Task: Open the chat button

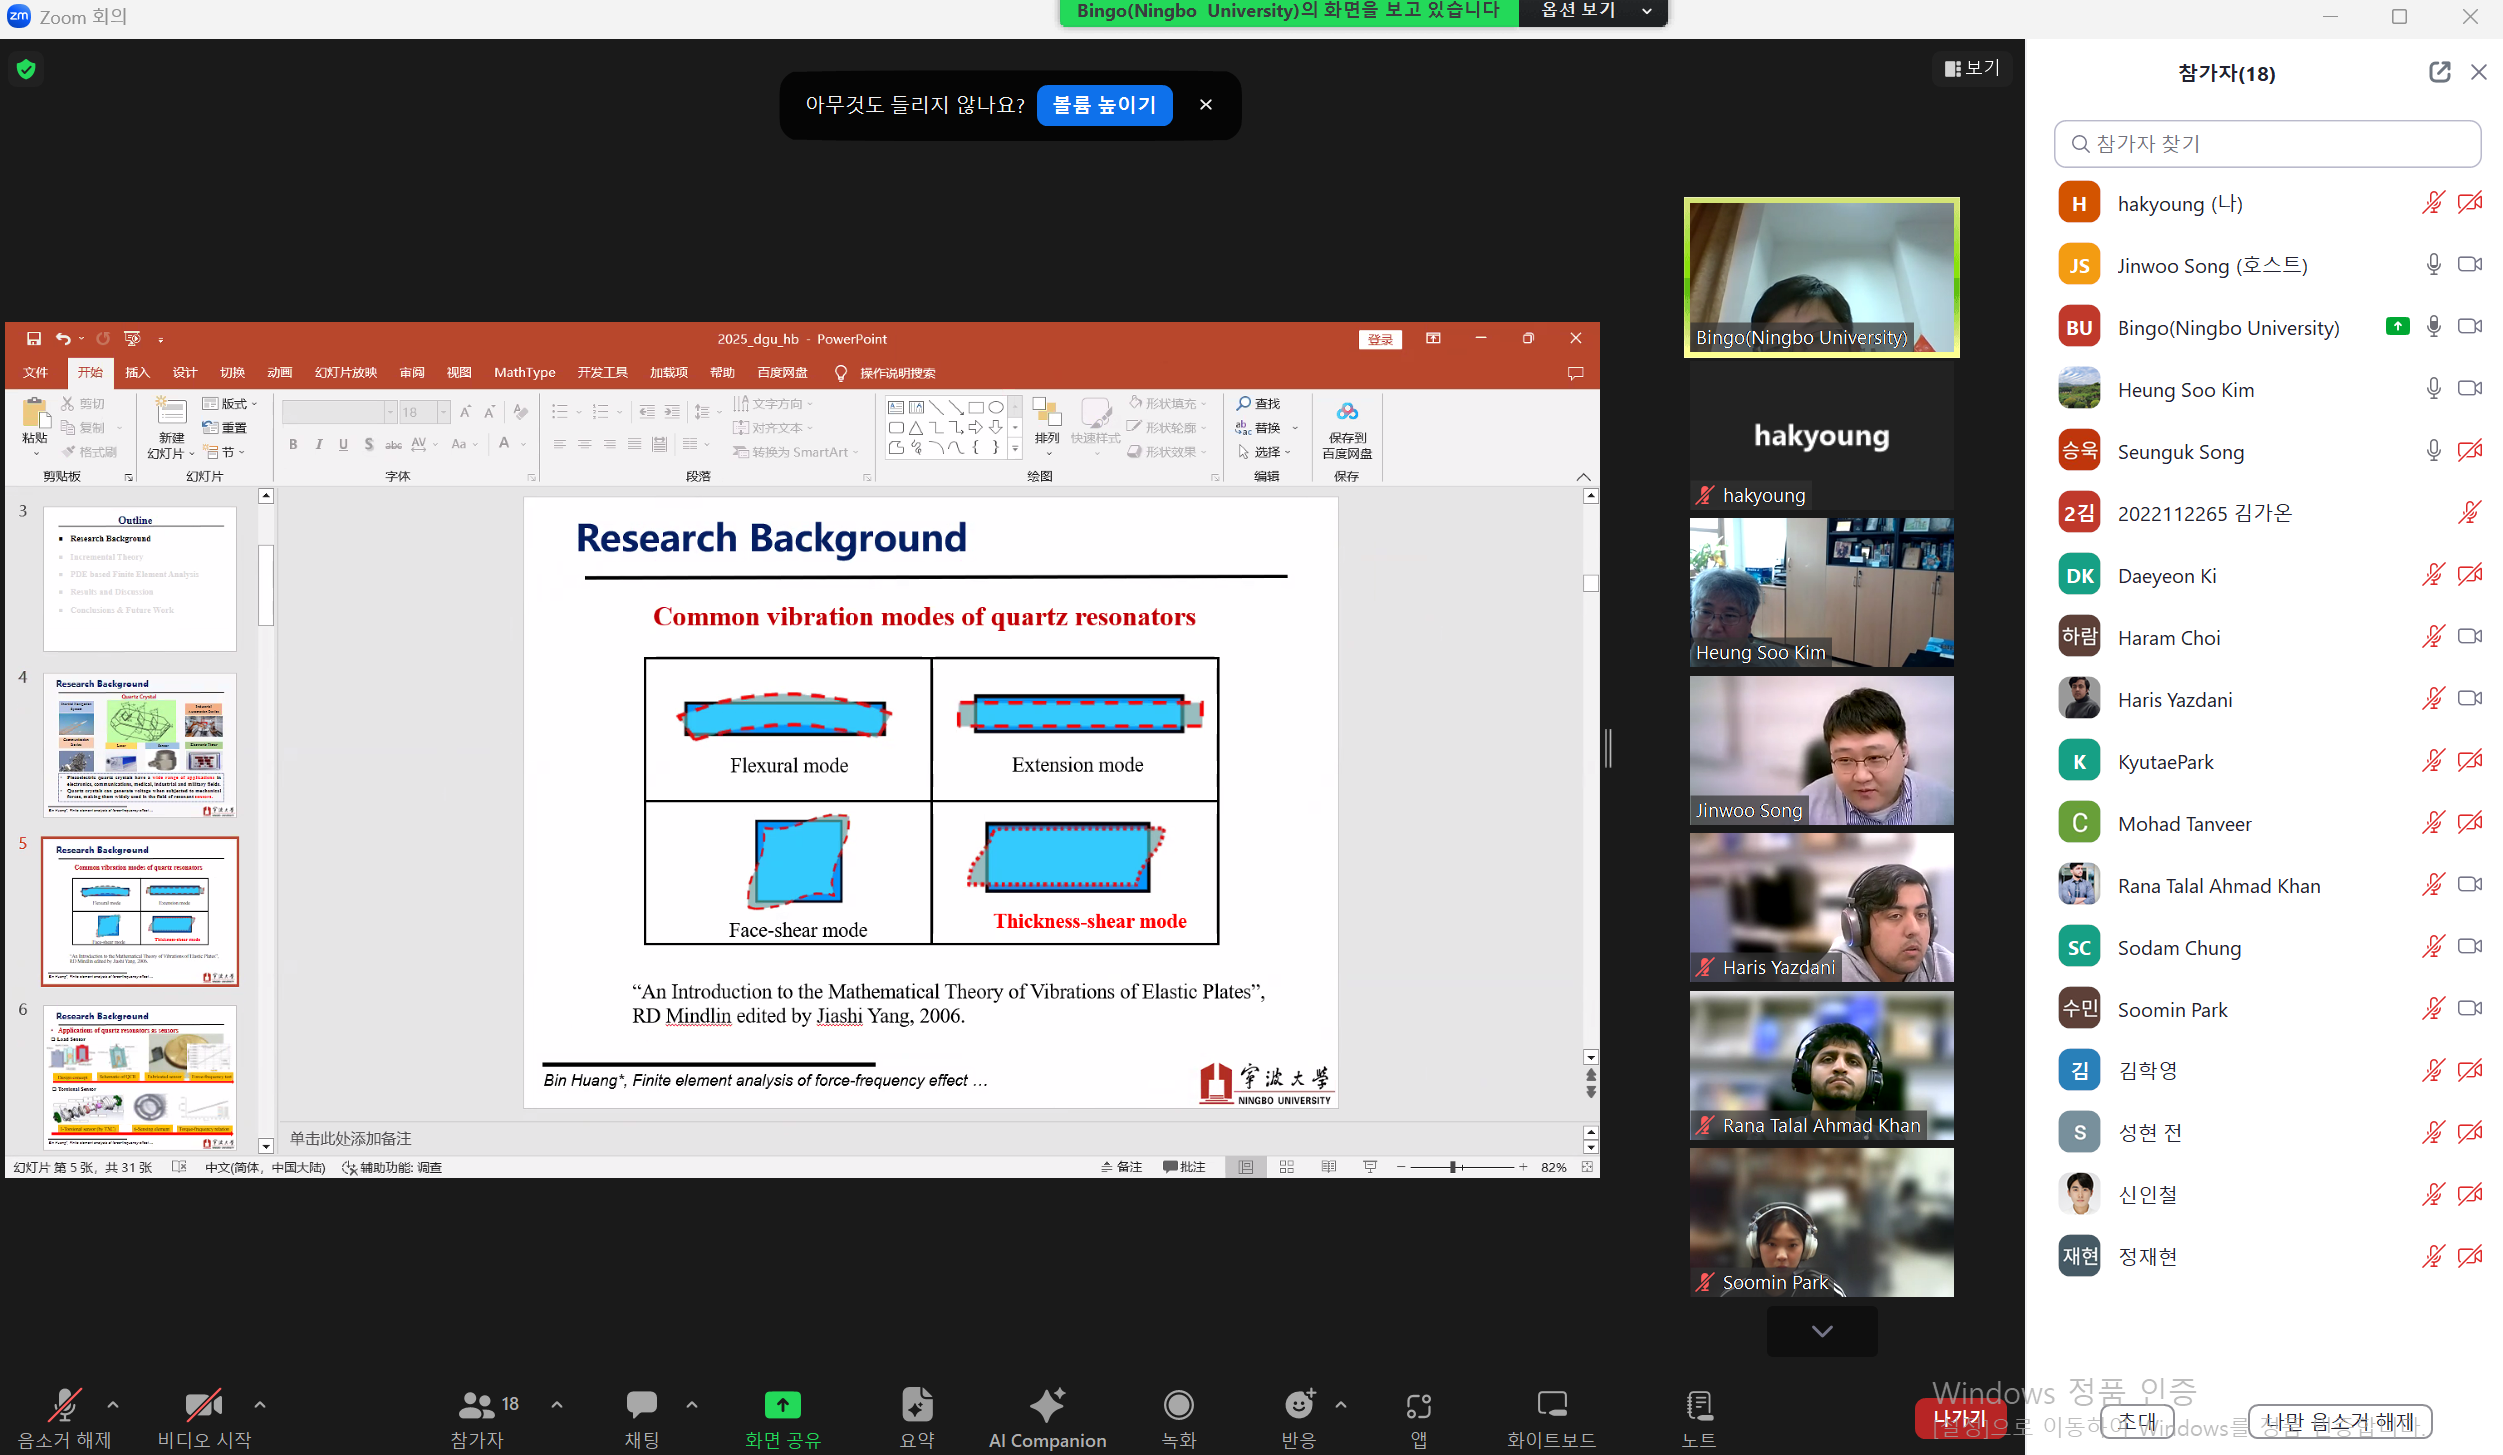Action: point(642,1417)
